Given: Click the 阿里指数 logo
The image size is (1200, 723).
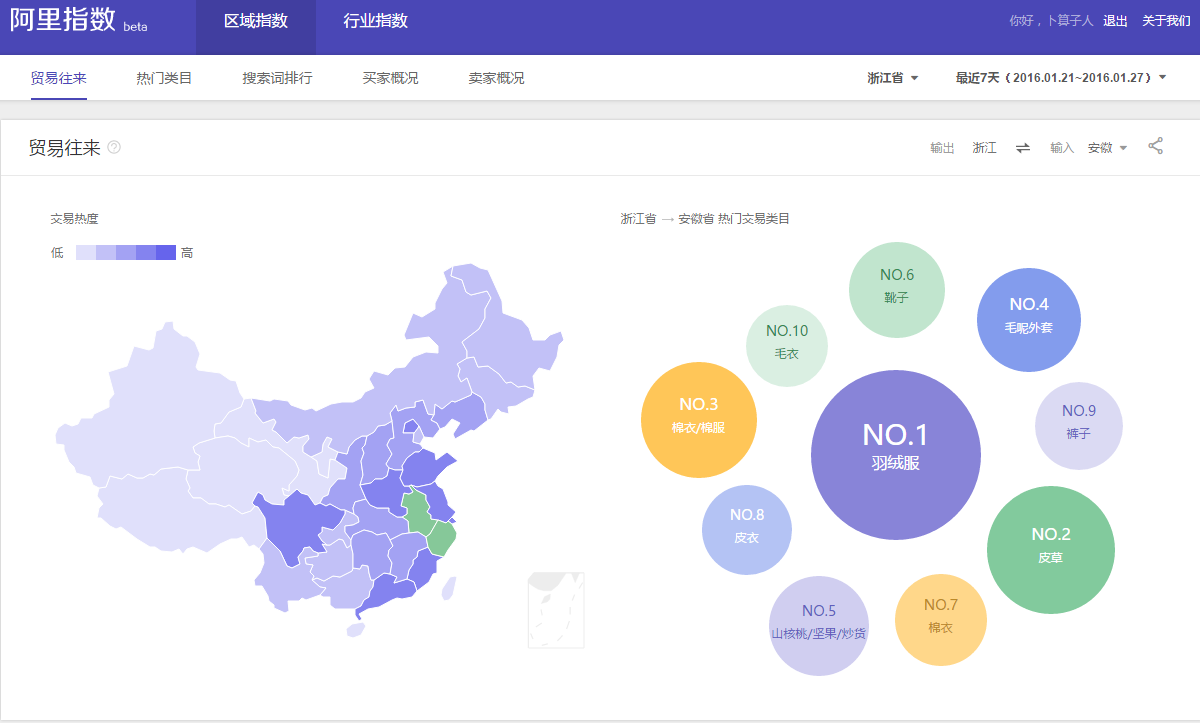Looking at the screenshot, I should pyautogui.click(x=64, y=21).
